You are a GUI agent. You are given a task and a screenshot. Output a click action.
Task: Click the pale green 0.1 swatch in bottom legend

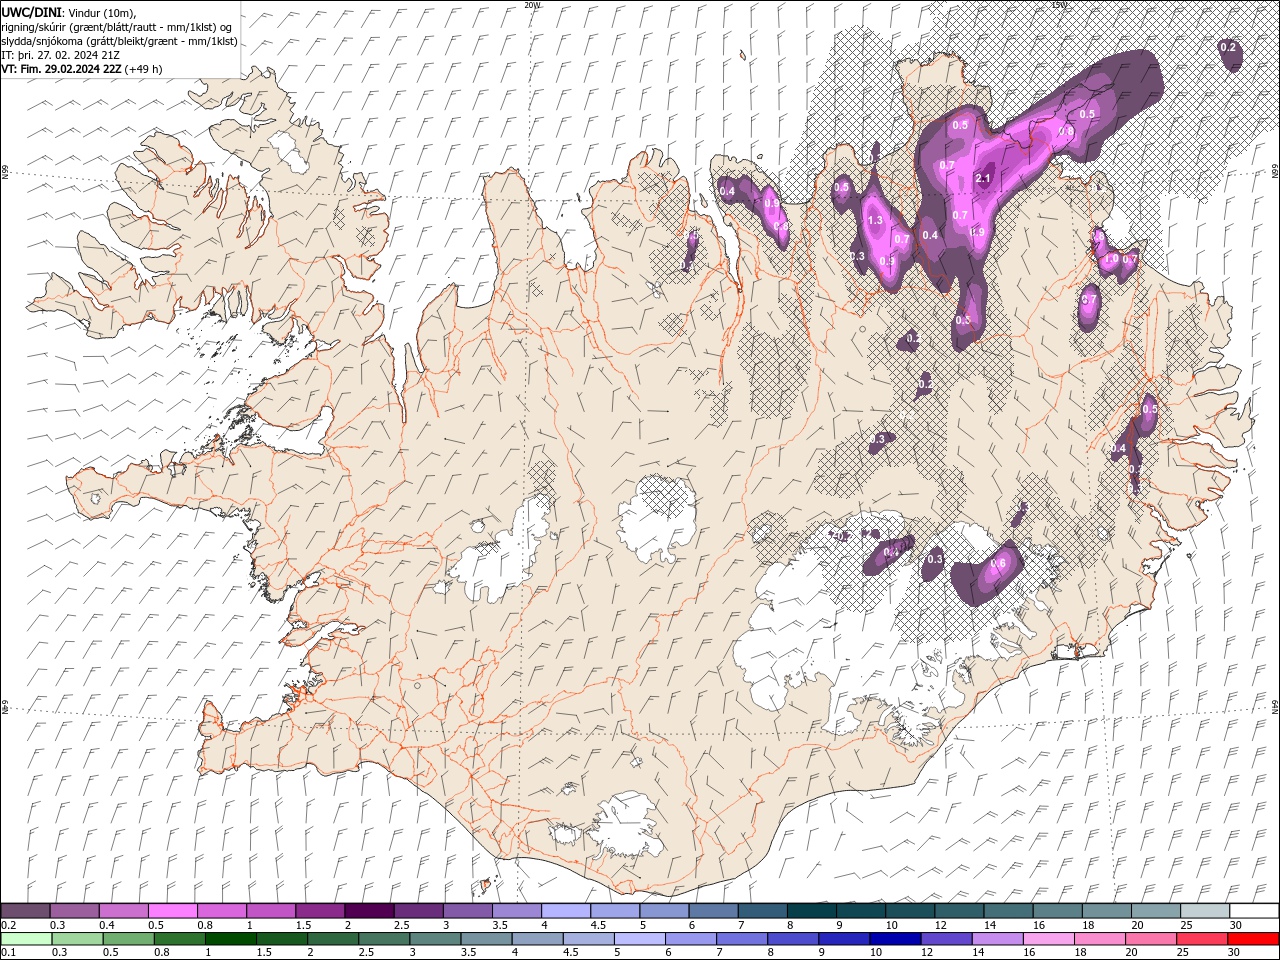(25, 939)
